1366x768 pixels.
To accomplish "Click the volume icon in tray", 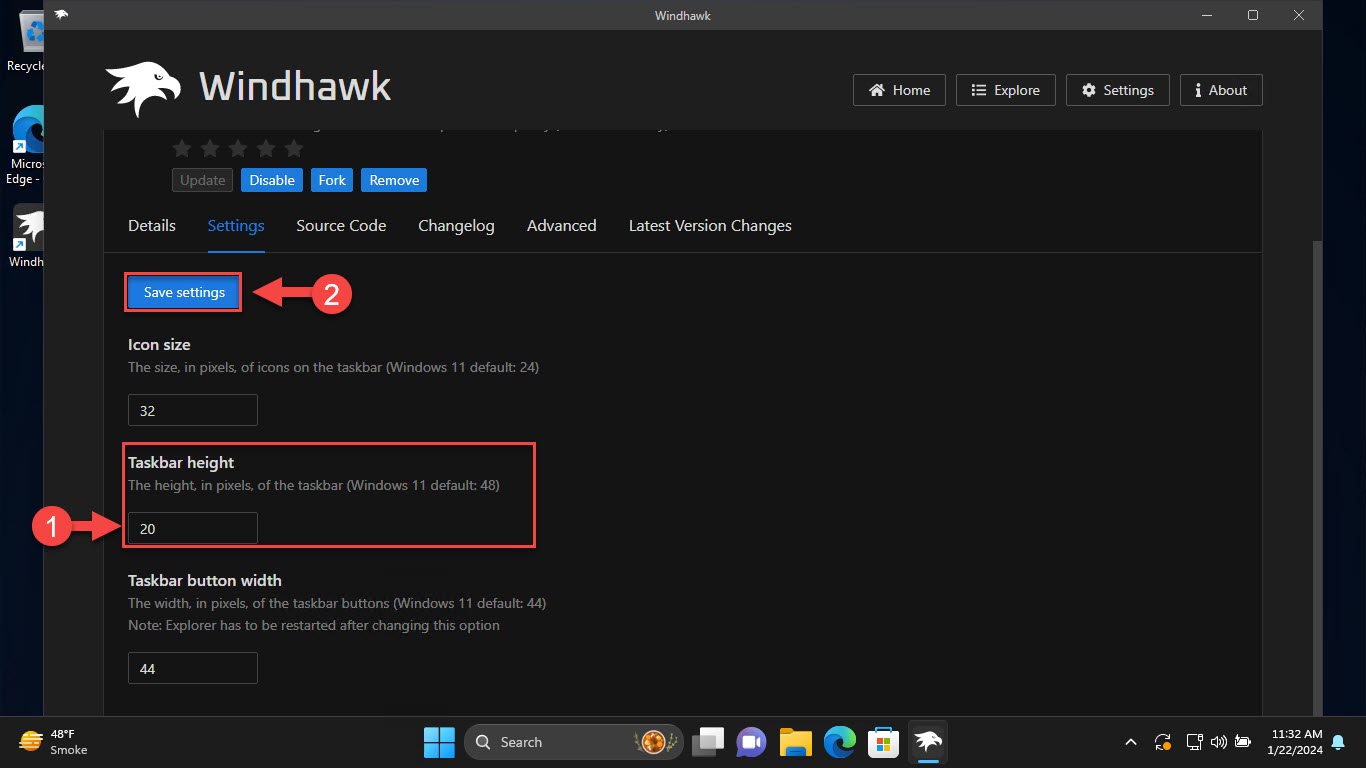I will [1218, 742].
